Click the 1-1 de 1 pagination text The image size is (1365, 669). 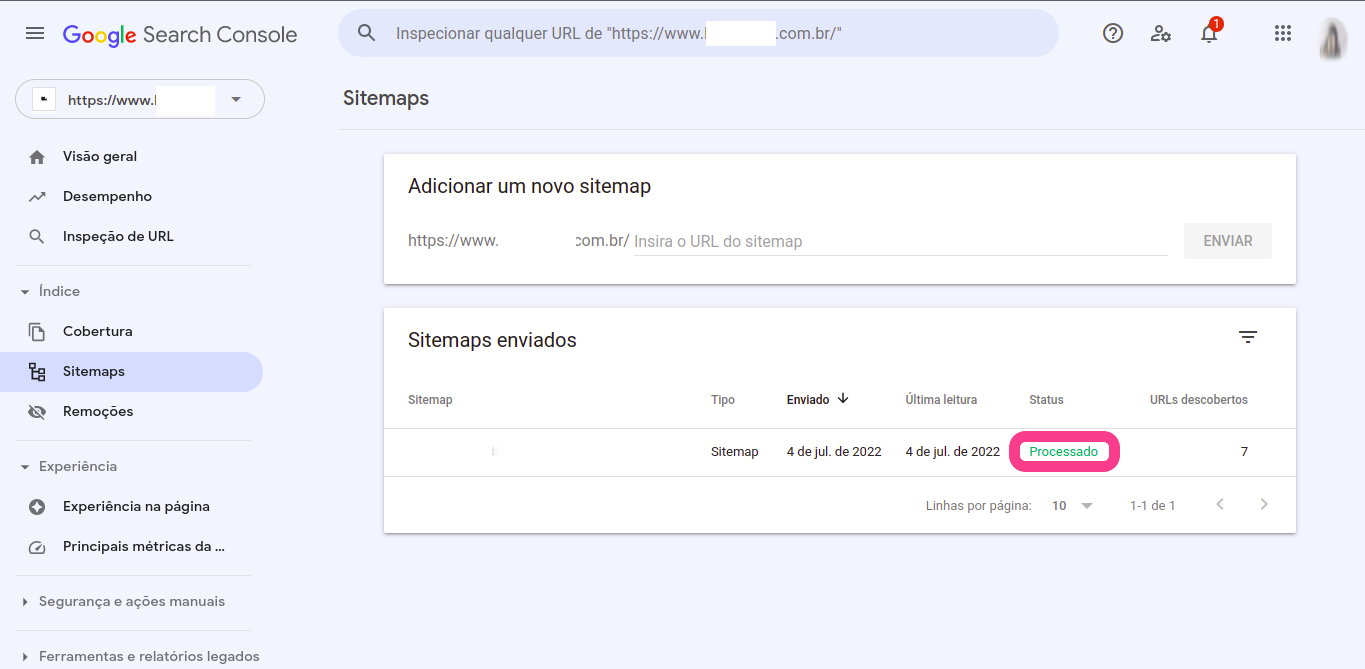coord(1153,506)
